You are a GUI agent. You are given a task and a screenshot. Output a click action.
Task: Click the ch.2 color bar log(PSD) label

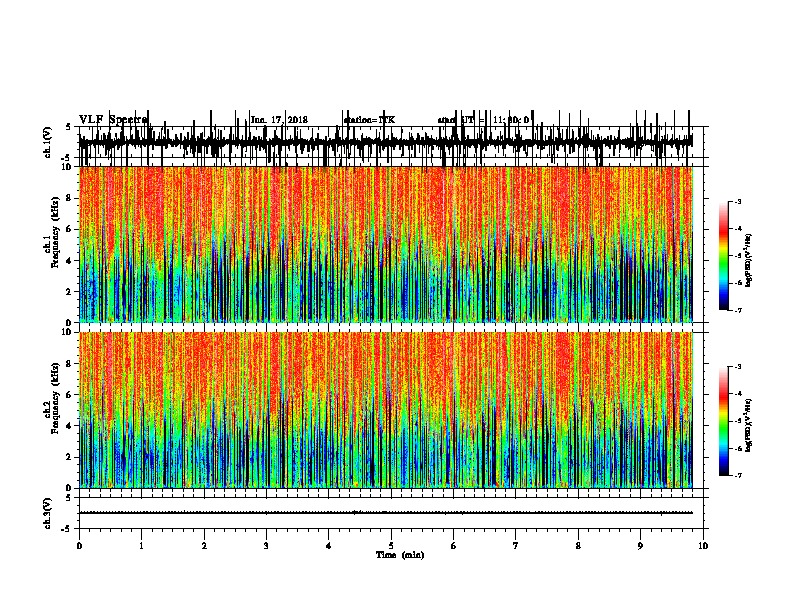748,425
